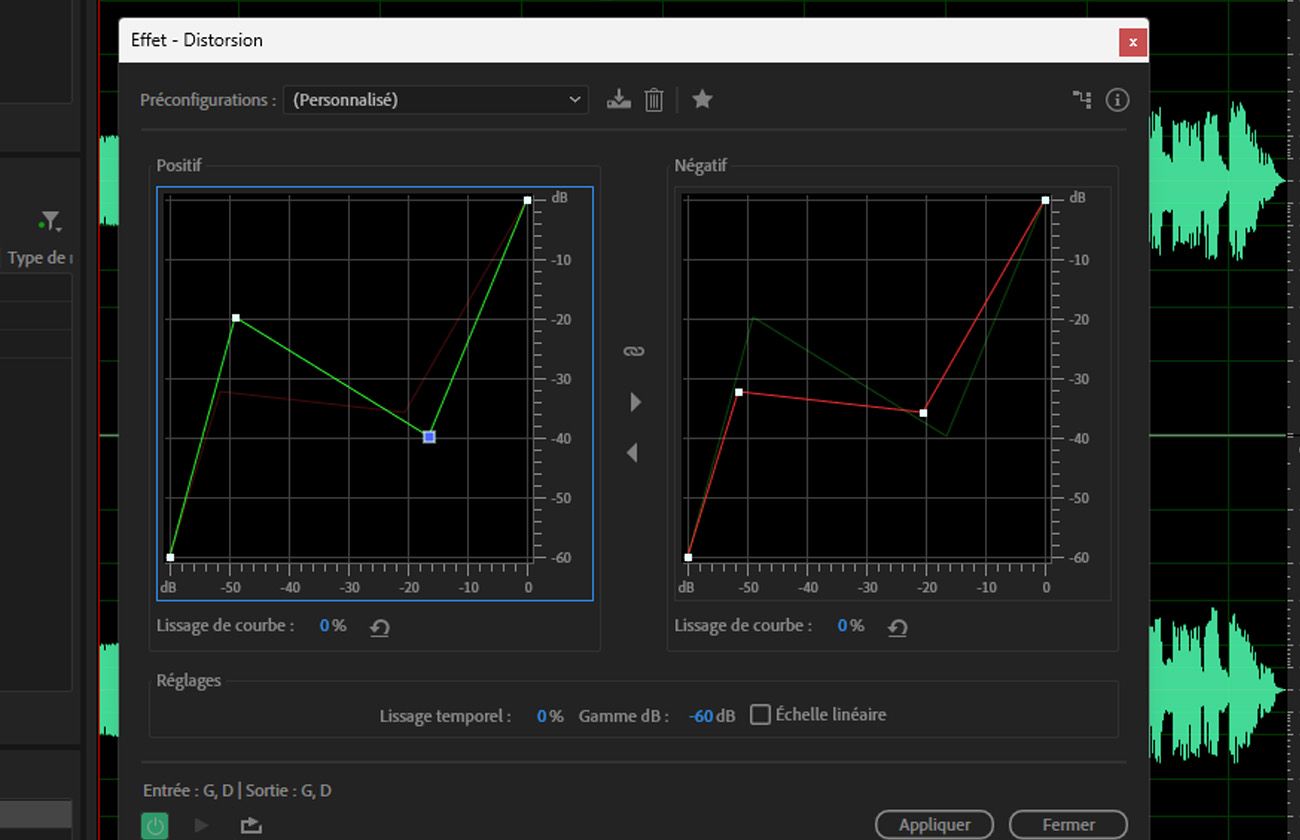Click Positif Lissage de courbe 0% value
Image resolution: width=1300 pixels, height=840 pixels.
pos(332,626)
